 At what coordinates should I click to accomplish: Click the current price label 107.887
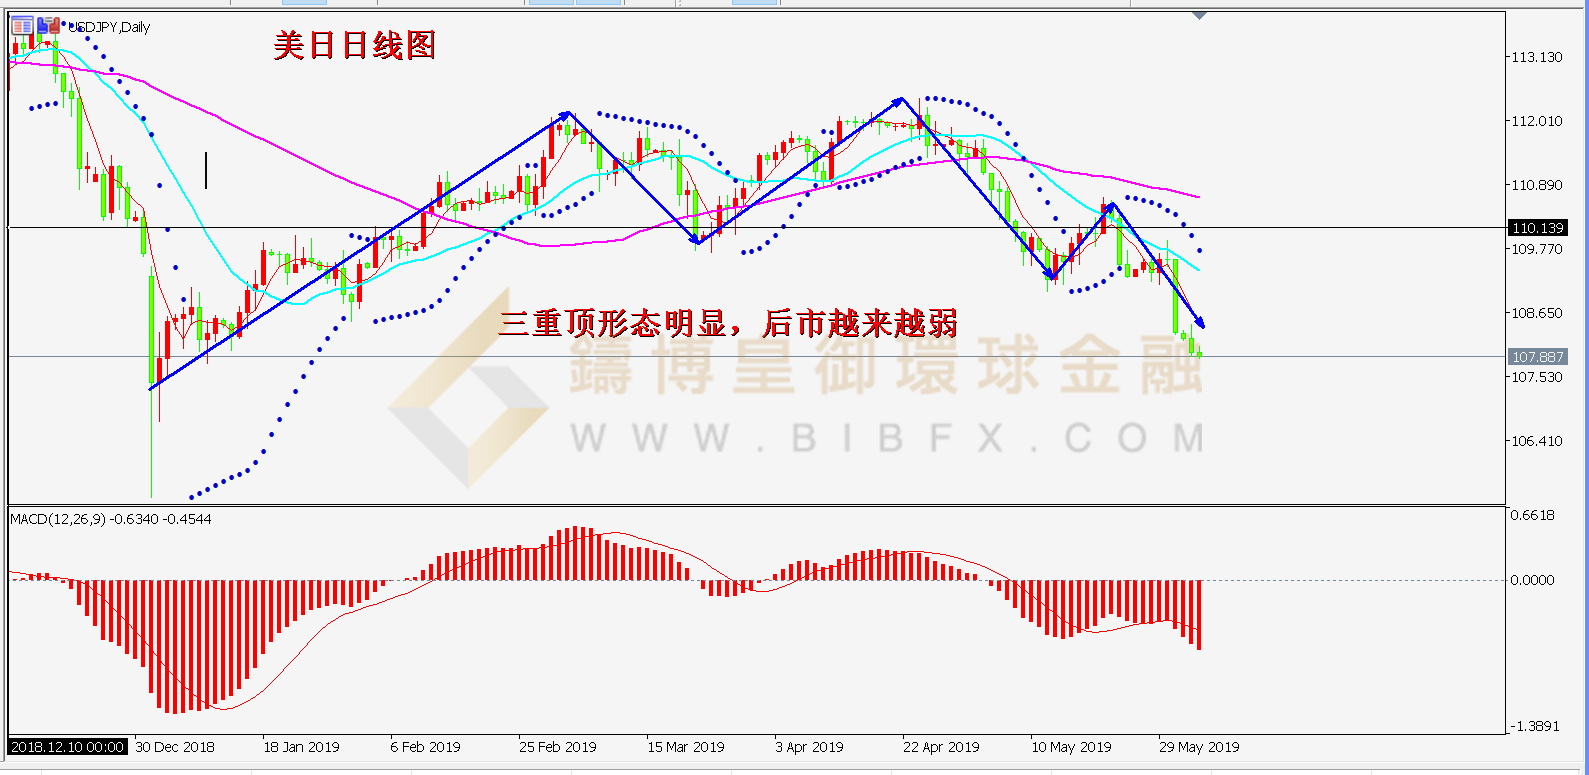pos(1537,357)
